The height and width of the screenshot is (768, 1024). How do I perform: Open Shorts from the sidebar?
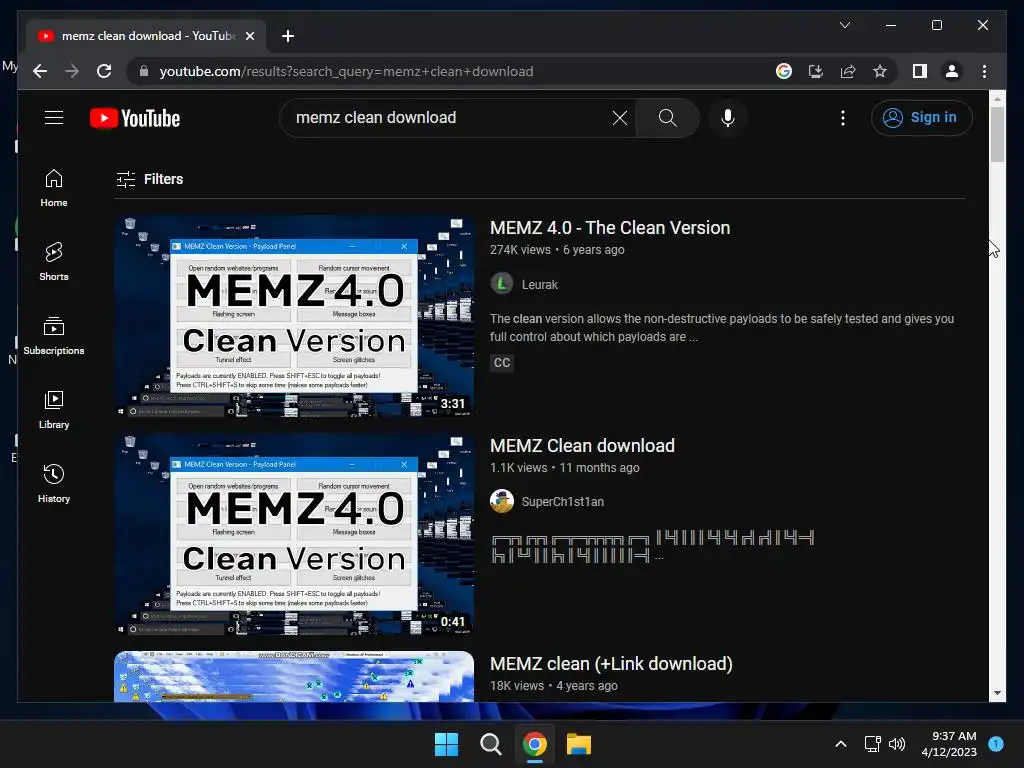54,262
